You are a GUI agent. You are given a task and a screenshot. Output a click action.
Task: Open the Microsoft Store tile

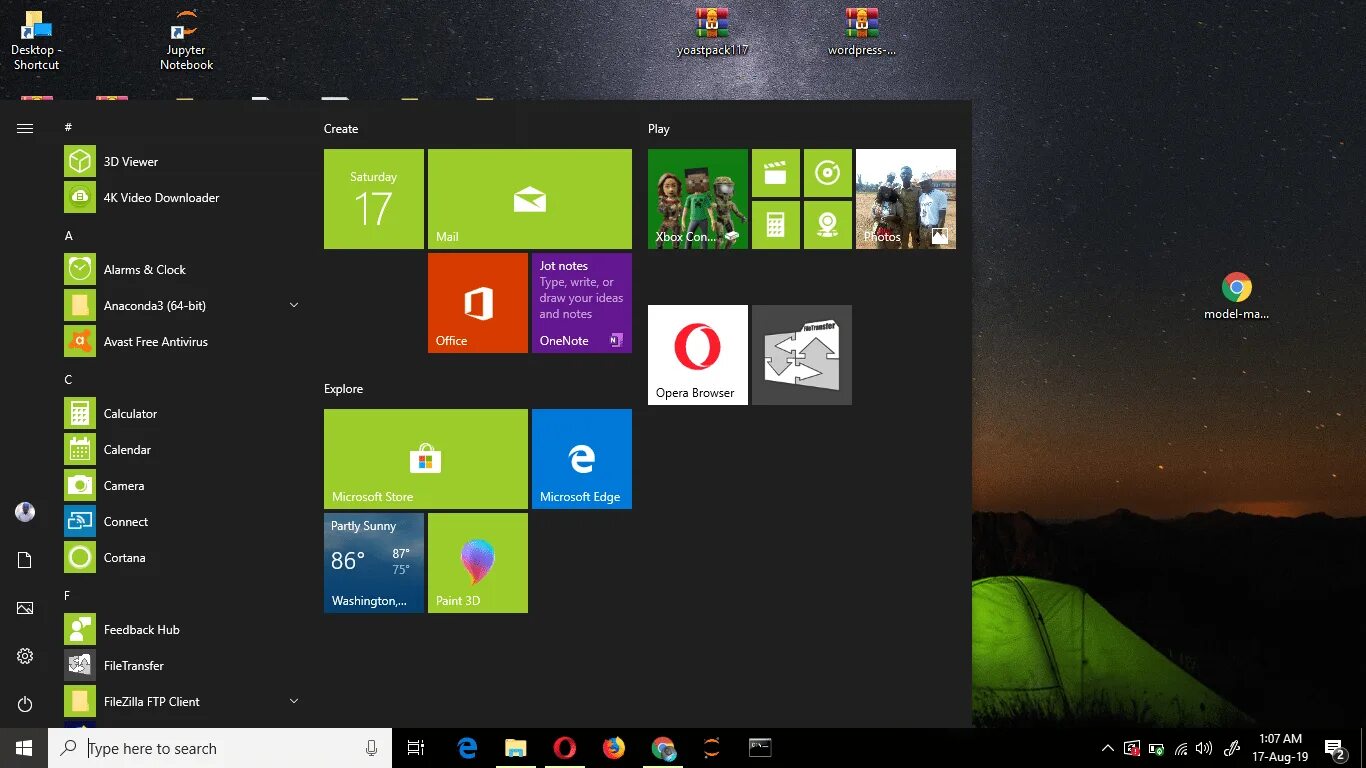click(426, 459)
